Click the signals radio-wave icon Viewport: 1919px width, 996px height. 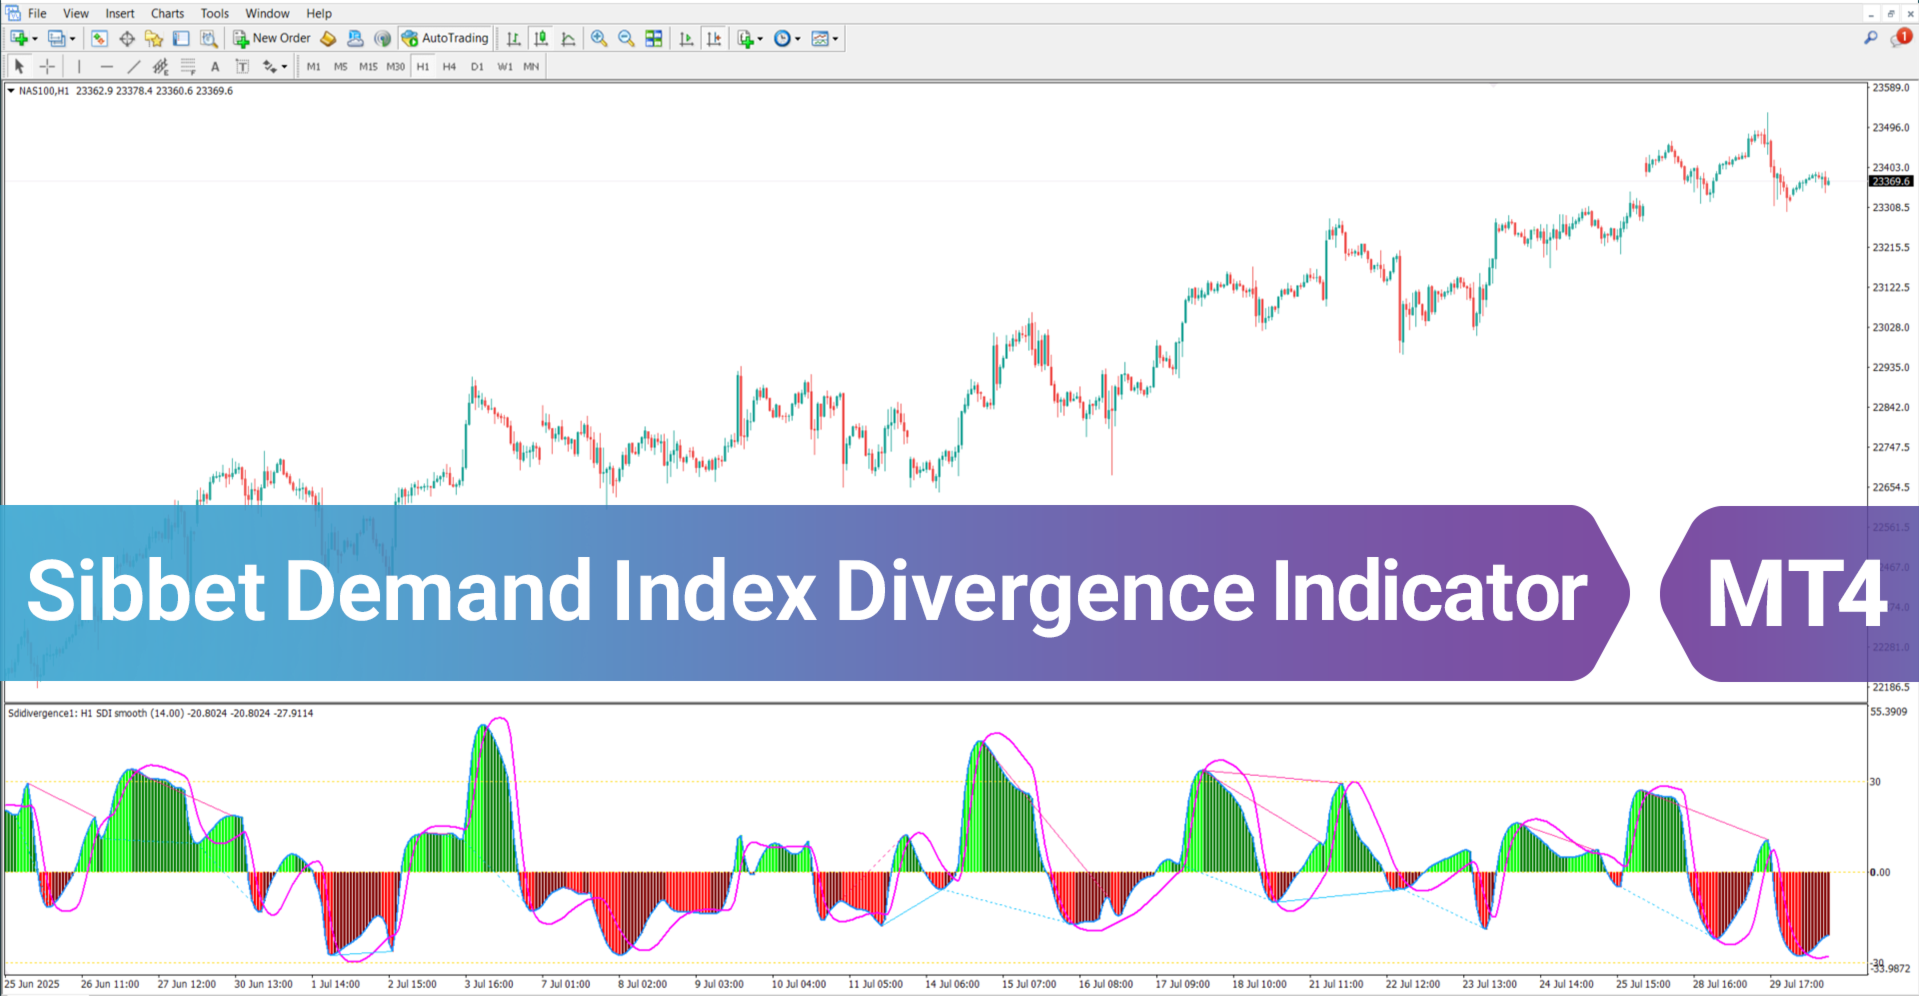[x=382, y=39]
